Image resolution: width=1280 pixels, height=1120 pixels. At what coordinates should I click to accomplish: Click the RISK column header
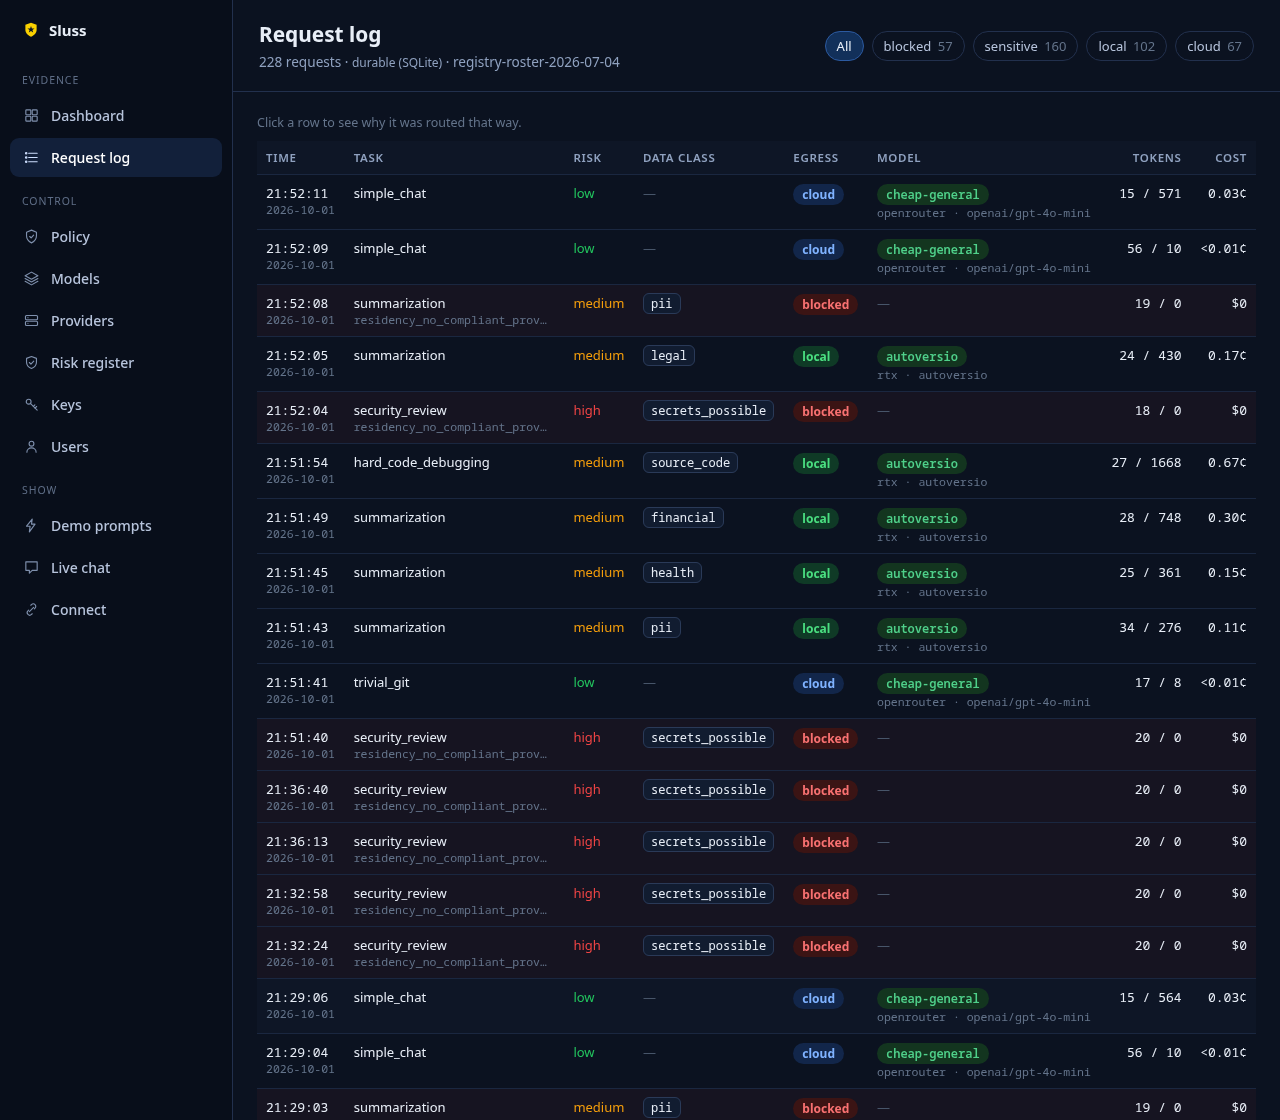click(x=587, y=158)
